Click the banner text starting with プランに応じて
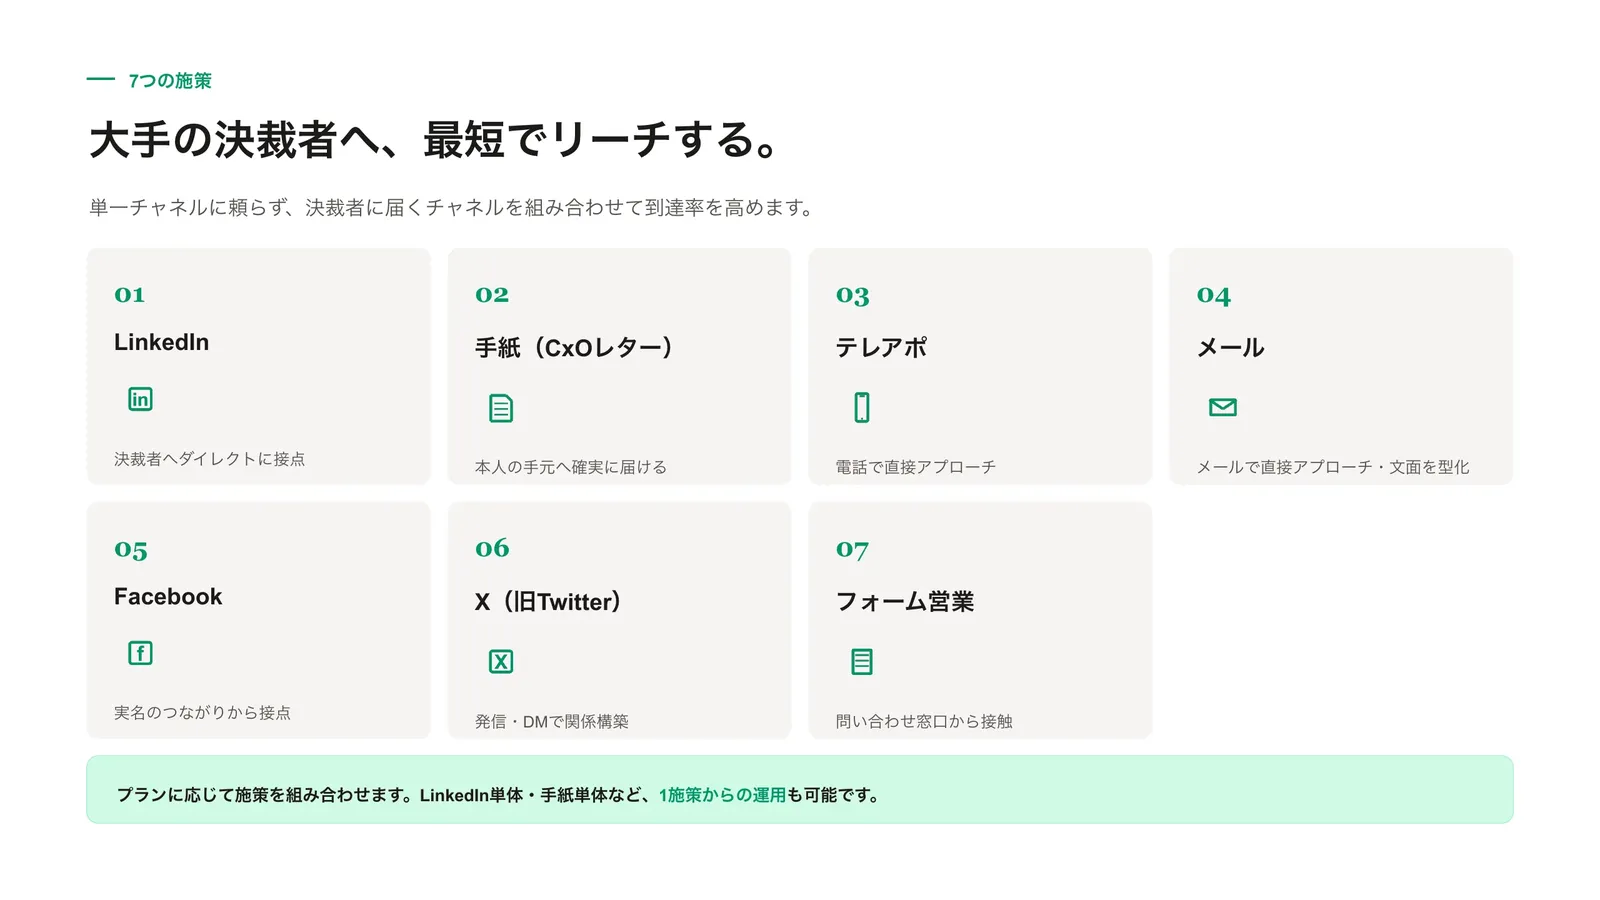The image size is (1600, 900). pos(499,795)
